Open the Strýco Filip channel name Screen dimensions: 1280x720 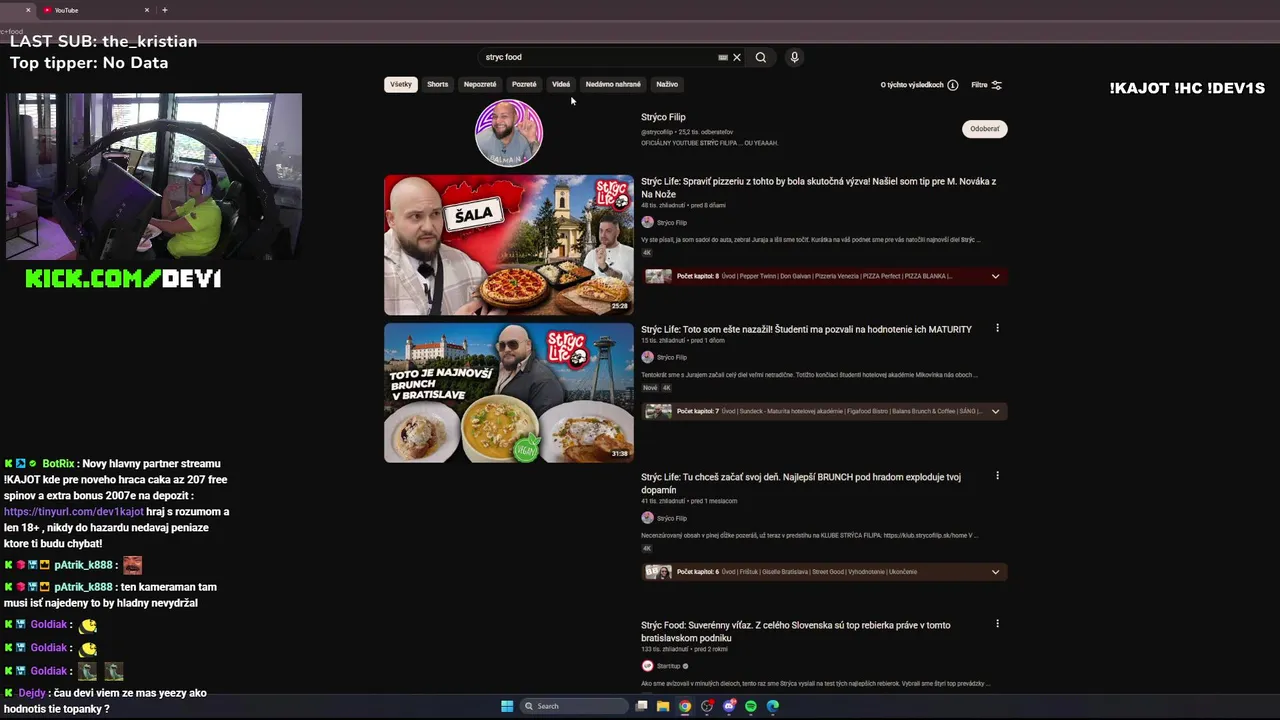(x=663, y=117)
